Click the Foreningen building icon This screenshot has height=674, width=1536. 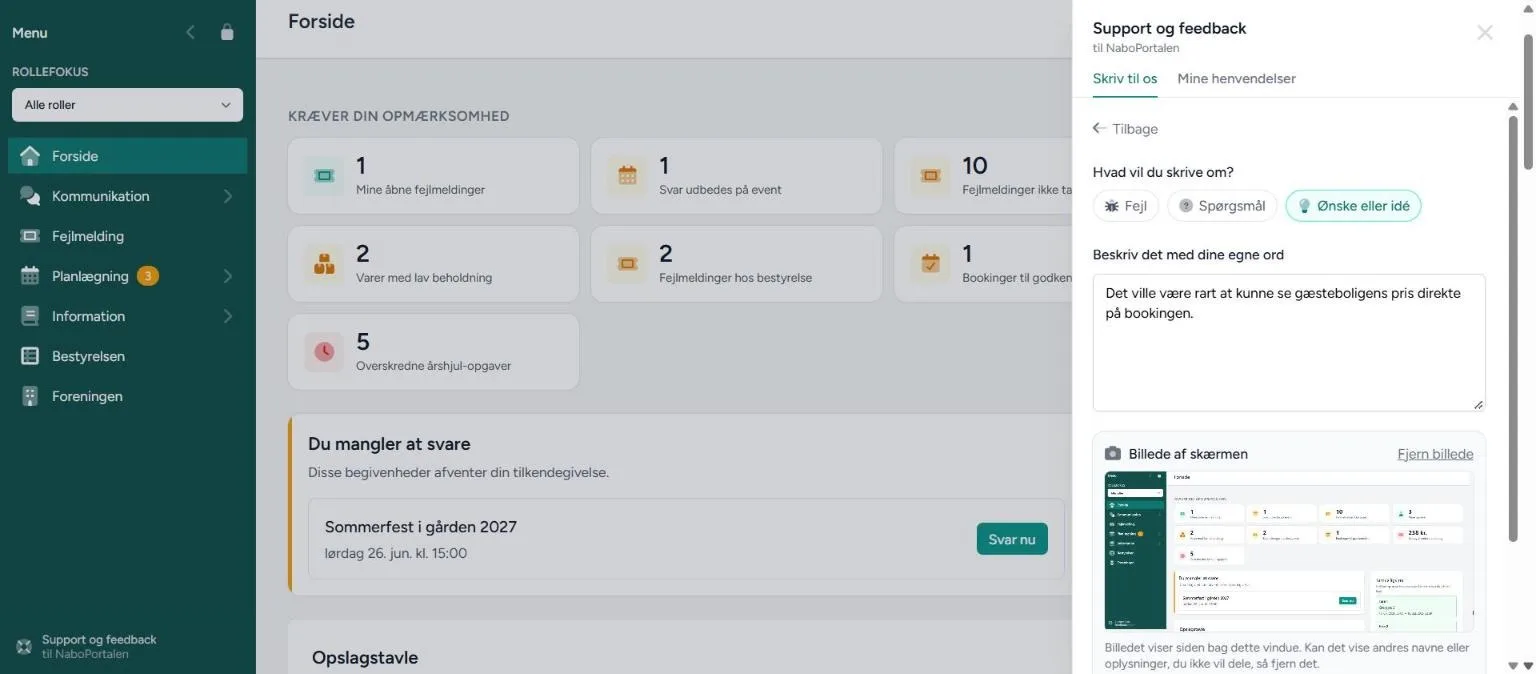click(x=30, y=396)
